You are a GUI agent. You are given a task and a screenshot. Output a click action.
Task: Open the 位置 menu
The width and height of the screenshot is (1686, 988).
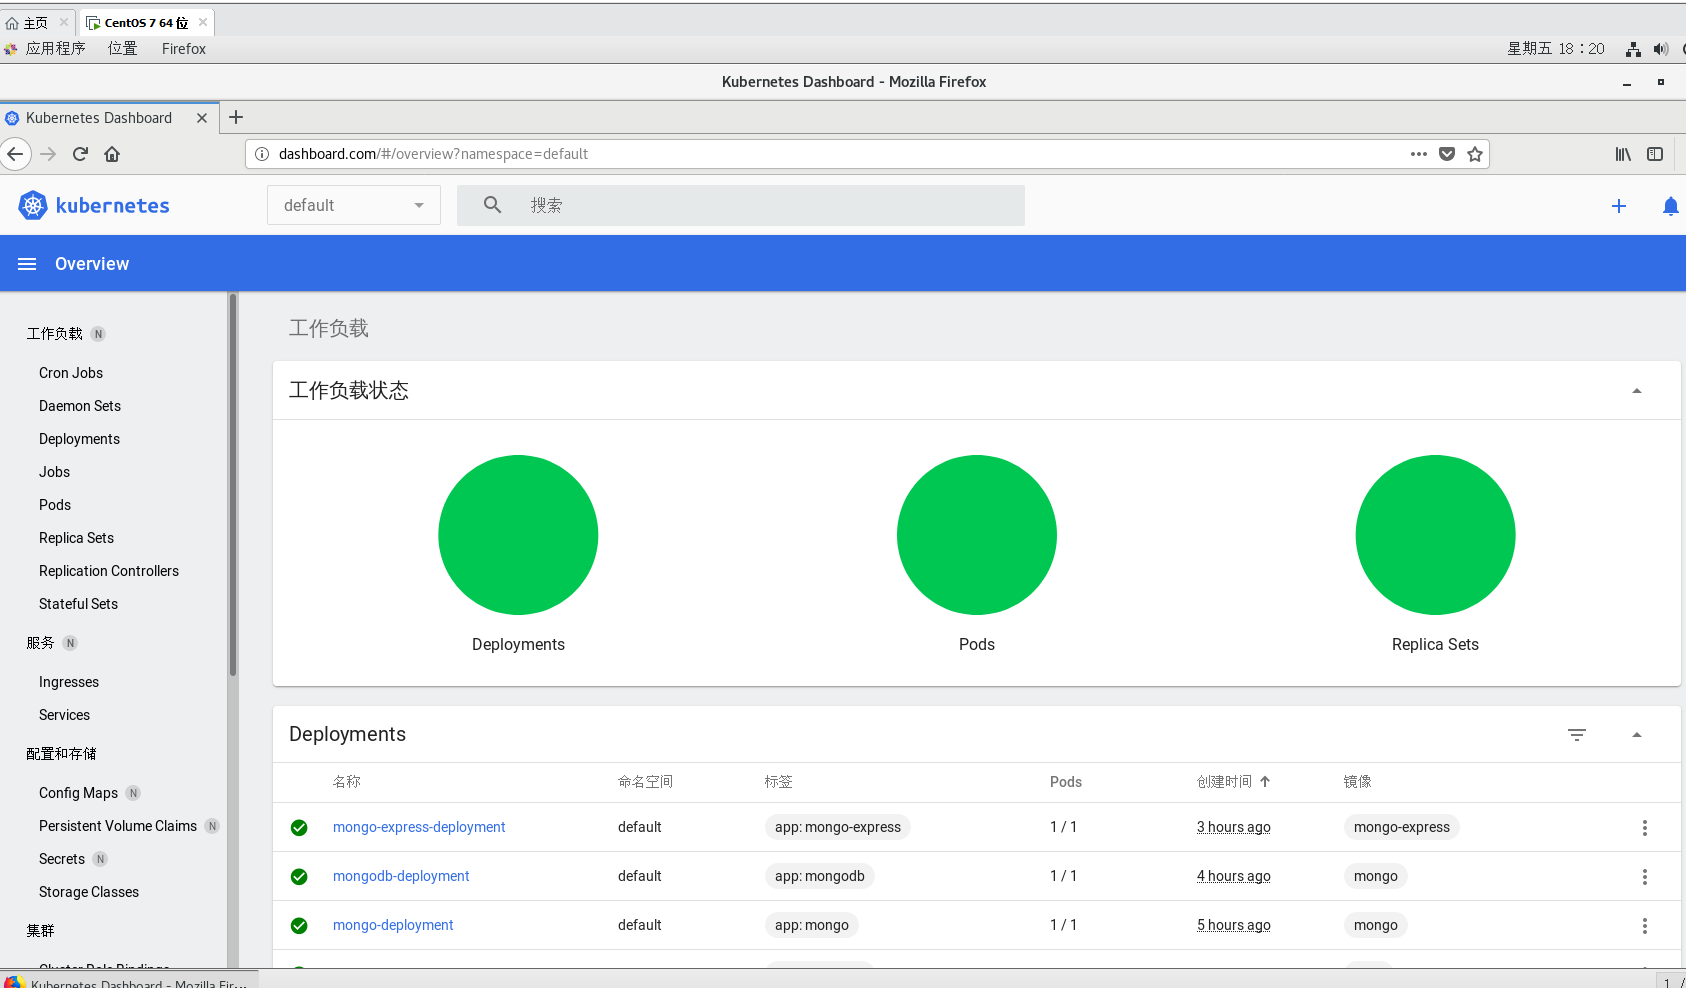click(x=123, y=49)
